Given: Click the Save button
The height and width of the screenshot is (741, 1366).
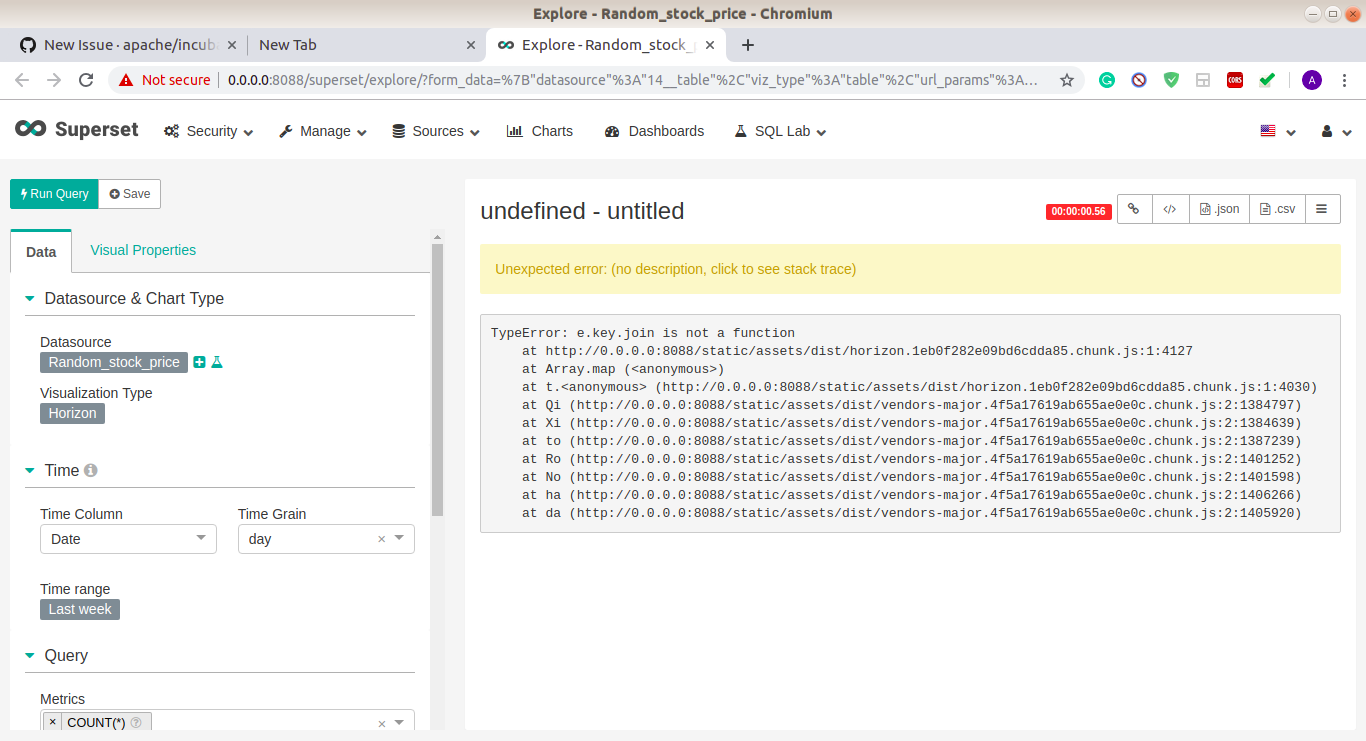Looking at the screenshot, I should [129, 193].
